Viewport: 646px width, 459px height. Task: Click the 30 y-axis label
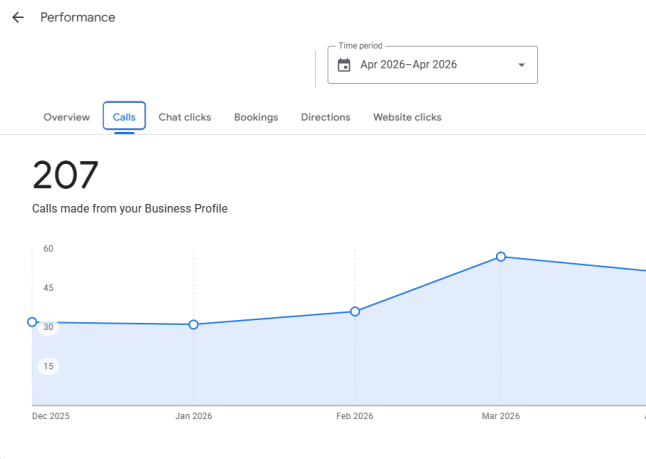click(48, 327)
